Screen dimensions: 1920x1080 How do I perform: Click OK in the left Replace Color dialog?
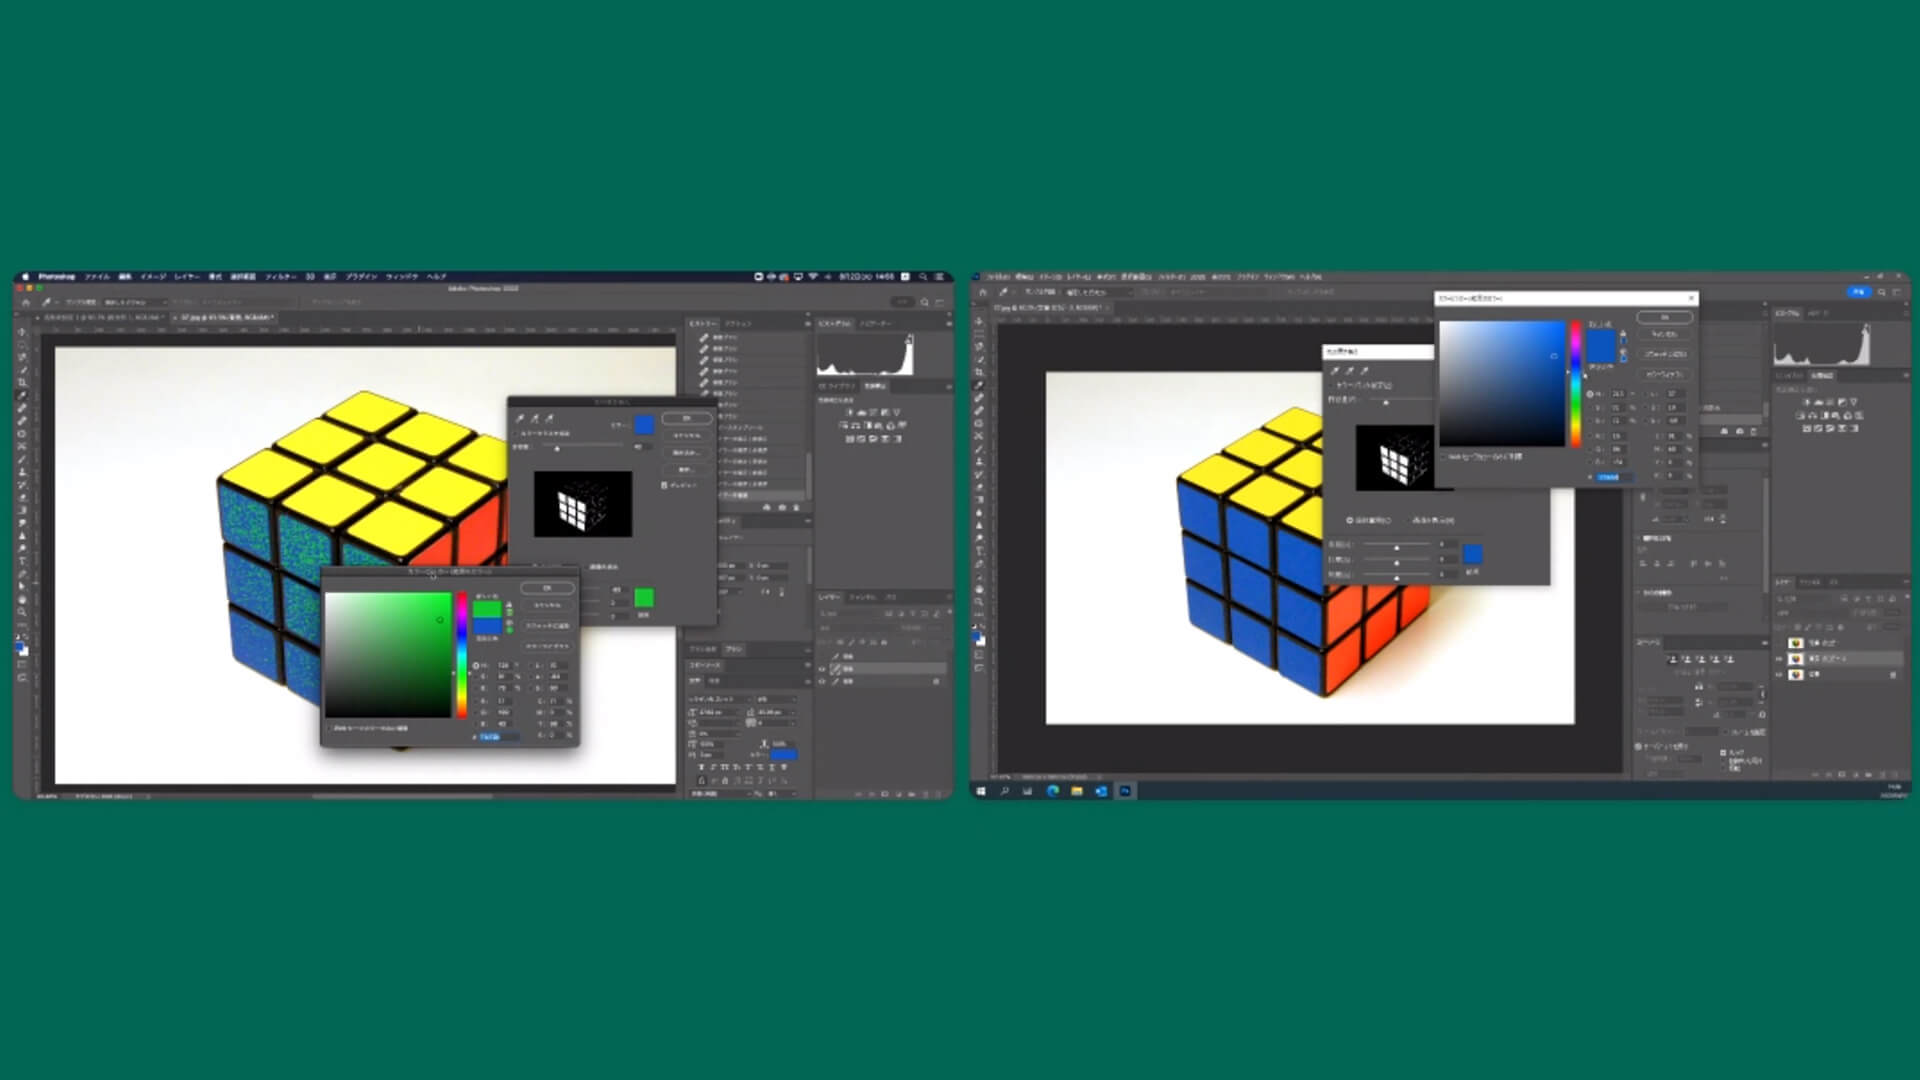tap(686, 418)
